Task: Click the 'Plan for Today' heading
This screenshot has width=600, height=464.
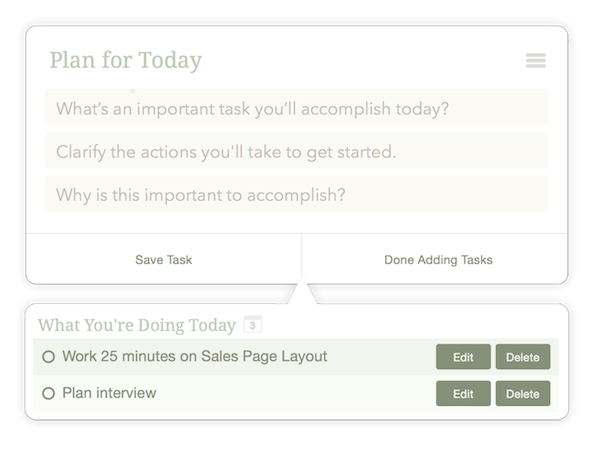Action: 125,60
